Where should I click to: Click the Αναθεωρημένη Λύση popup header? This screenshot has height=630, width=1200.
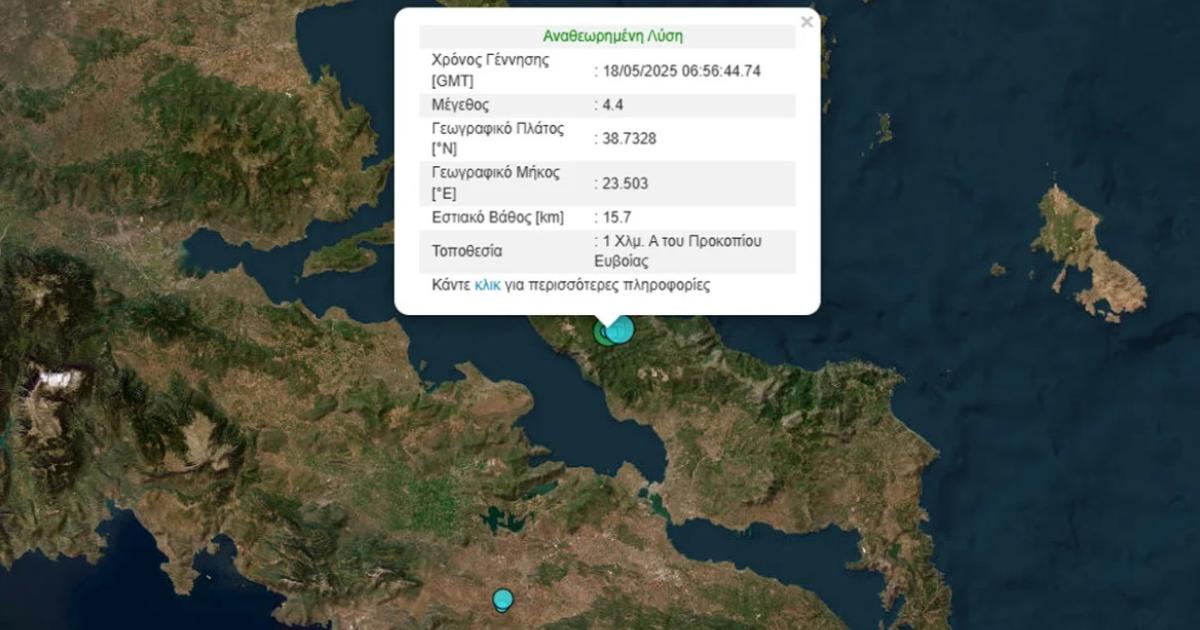613,36
